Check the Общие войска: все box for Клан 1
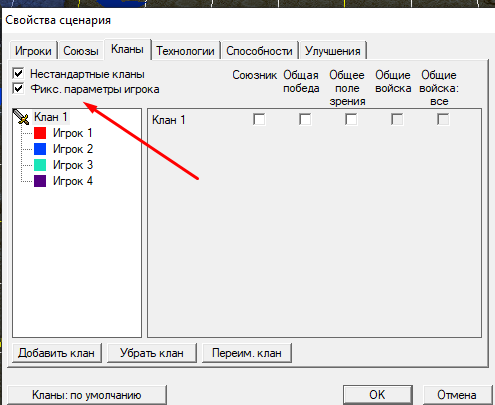The width and height of the screenshot is (495, 405). [x=443, y=119]
